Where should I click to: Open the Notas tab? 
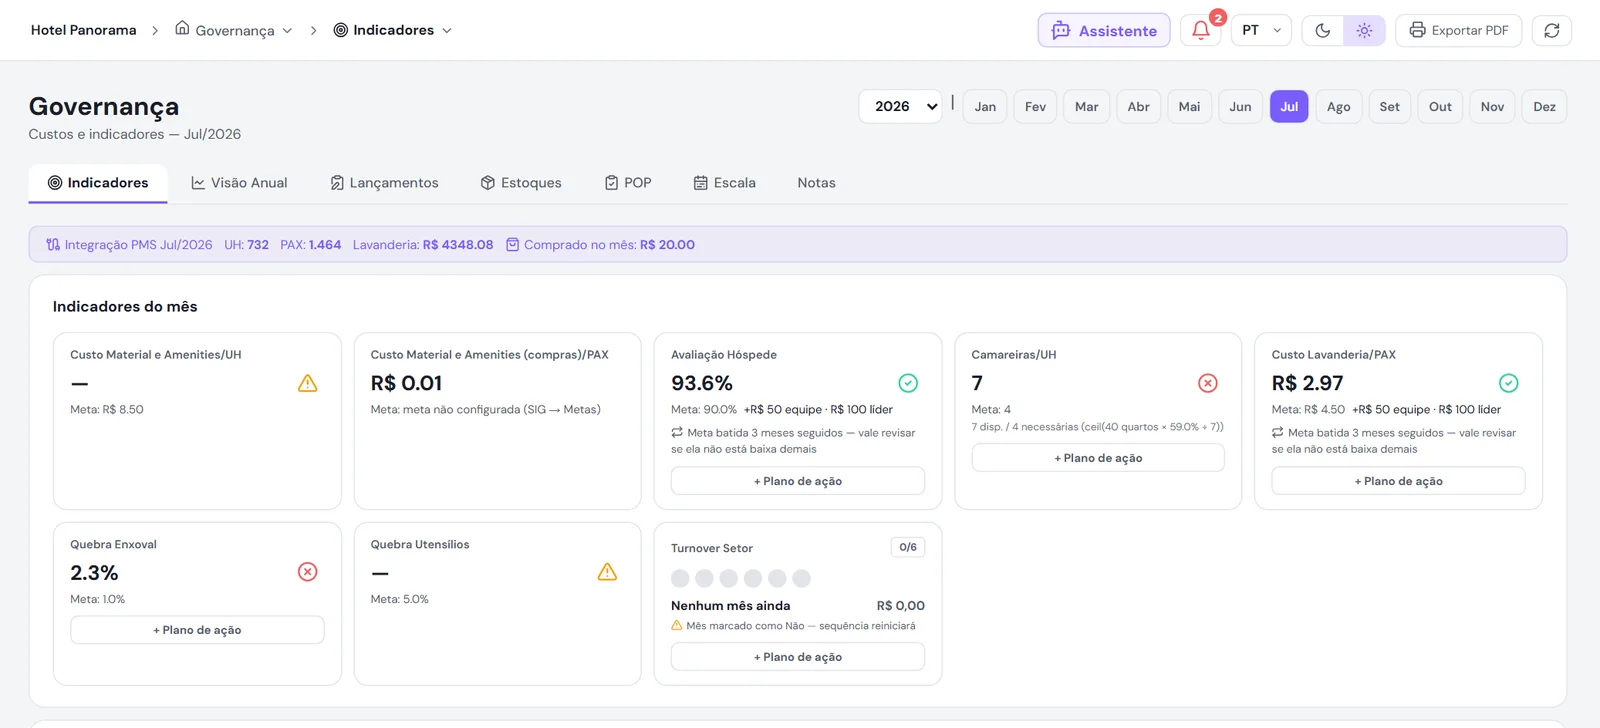(x=816, y=183)
